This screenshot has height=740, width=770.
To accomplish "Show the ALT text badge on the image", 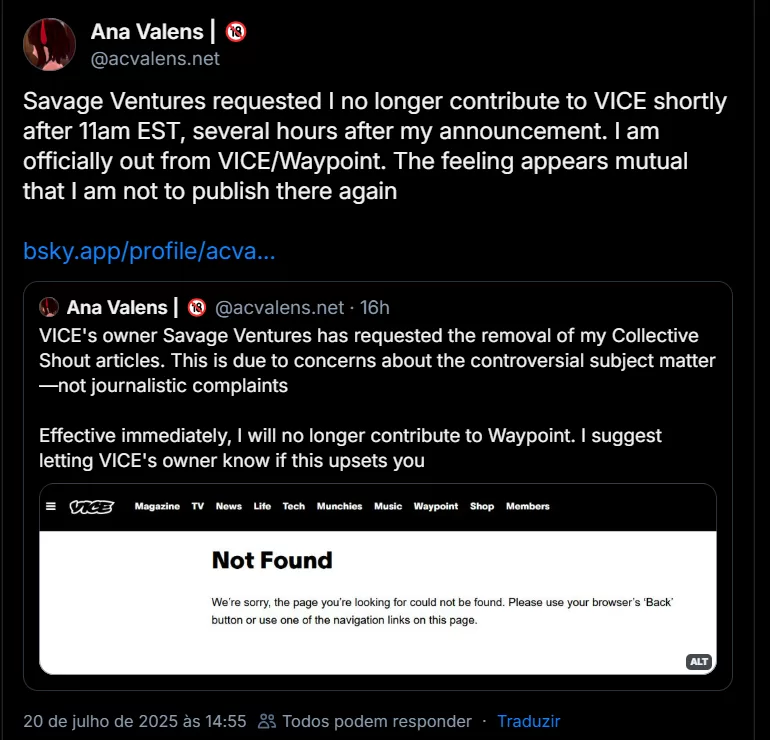I will pos(698,662).
